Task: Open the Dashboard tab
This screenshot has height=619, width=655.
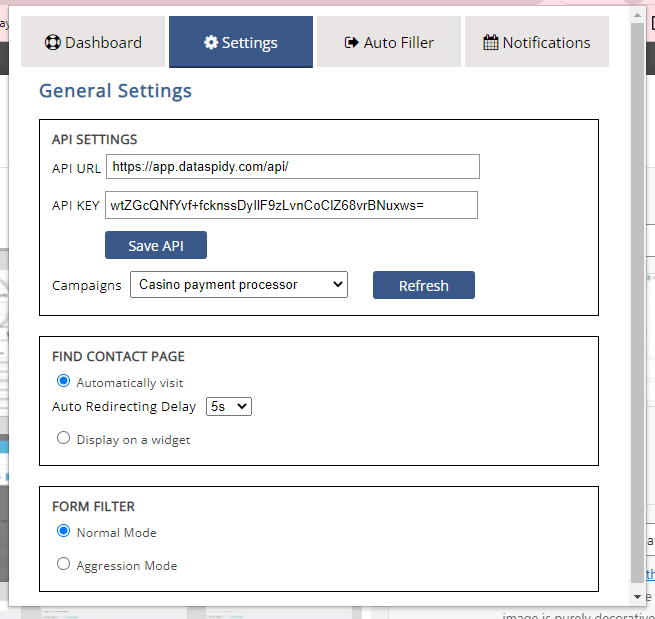Action: (93, 43)
